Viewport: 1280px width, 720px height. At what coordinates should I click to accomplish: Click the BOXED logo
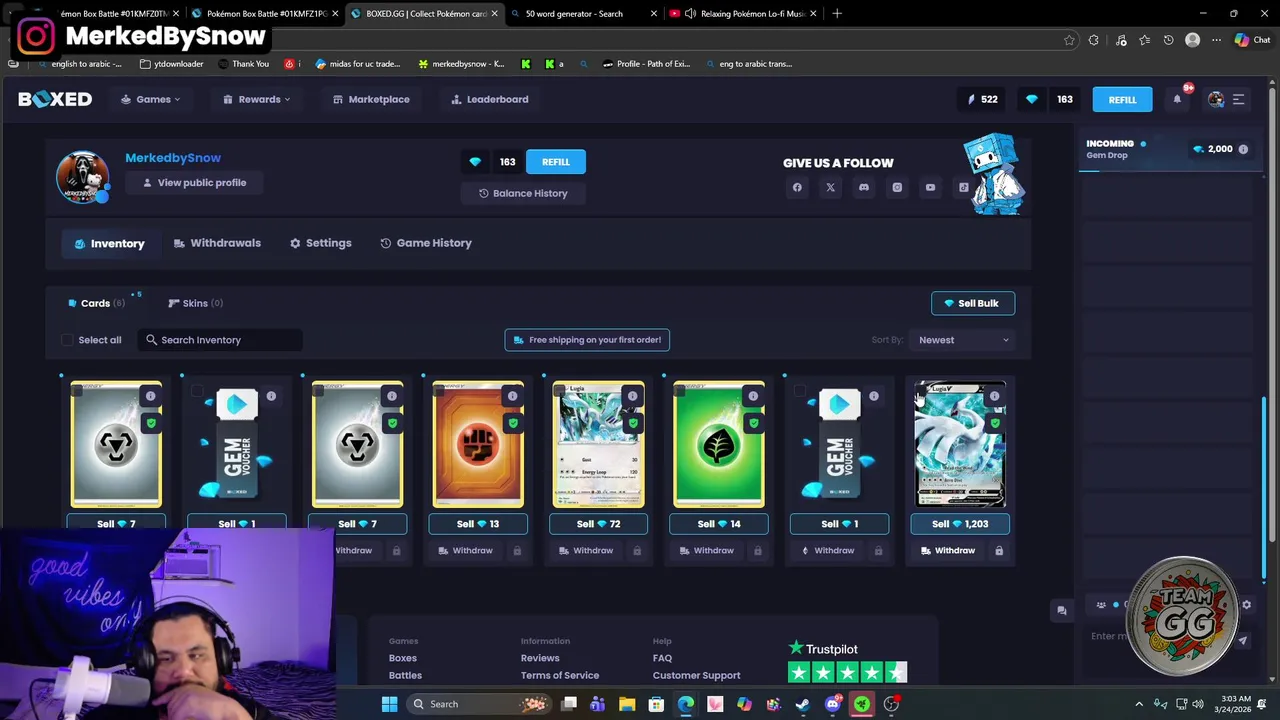(x=55, y=99)
